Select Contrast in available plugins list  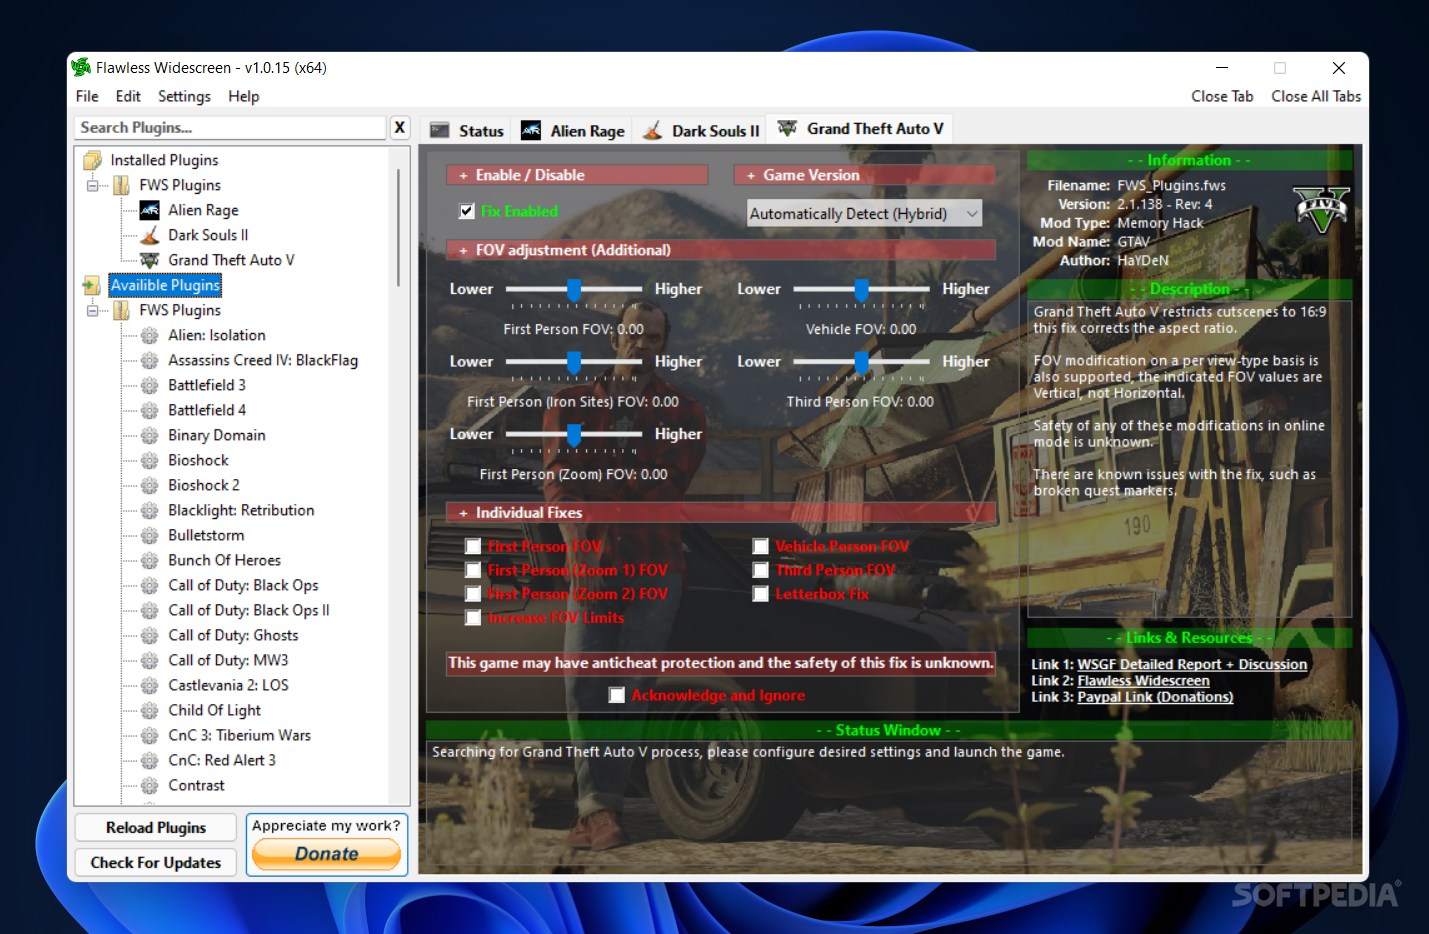[196, 785]
